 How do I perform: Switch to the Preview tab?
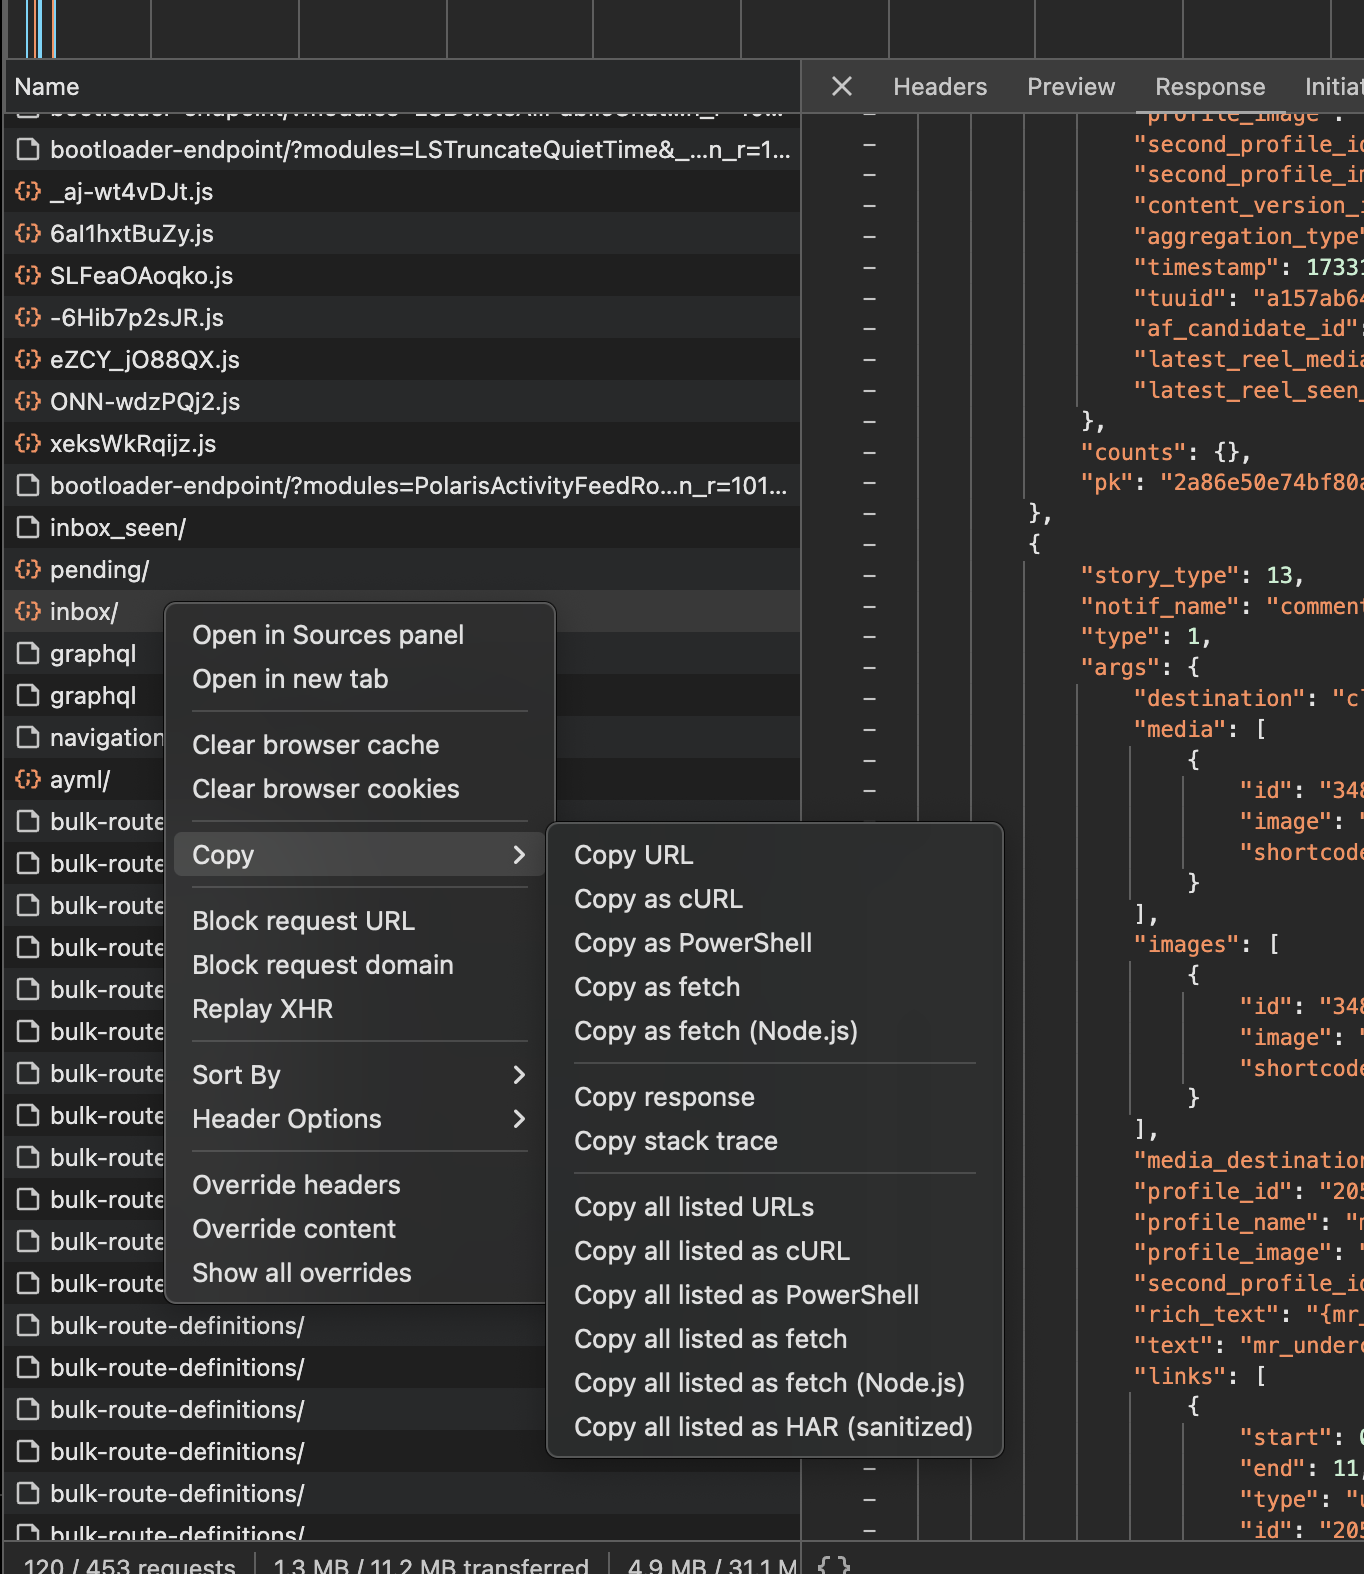click(1070, 87)
